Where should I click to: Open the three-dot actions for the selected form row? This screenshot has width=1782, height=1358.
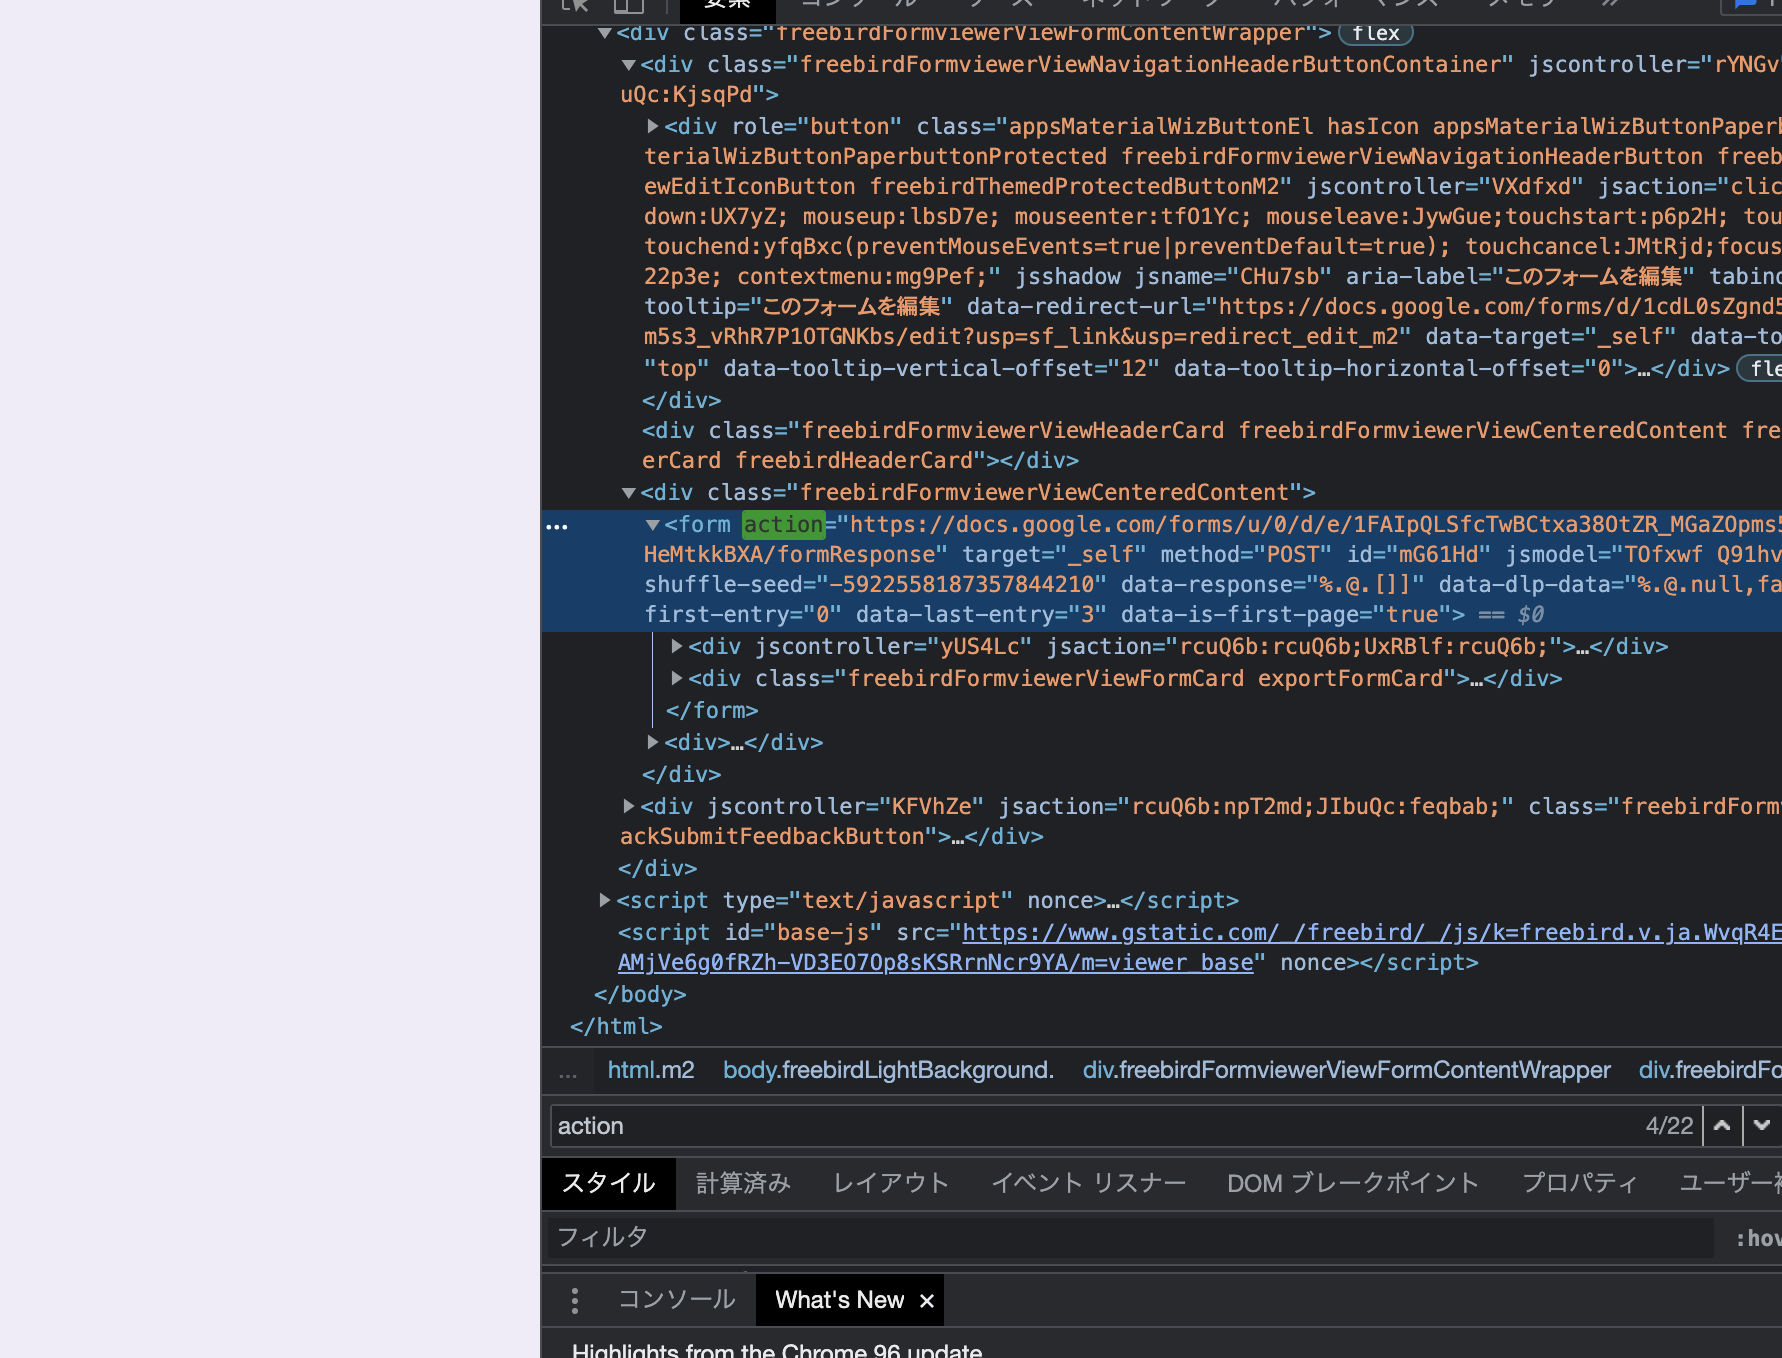click(557, 526)
